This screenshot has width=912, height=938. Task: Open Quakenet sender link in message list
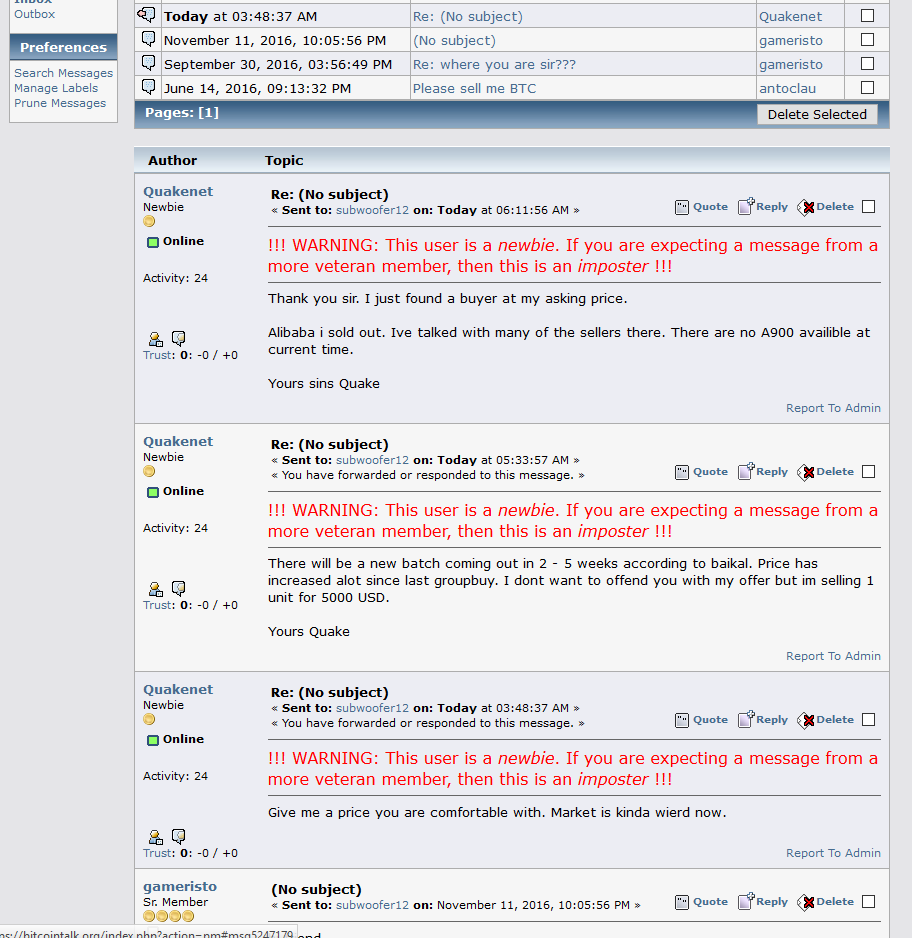click(791, 17)
